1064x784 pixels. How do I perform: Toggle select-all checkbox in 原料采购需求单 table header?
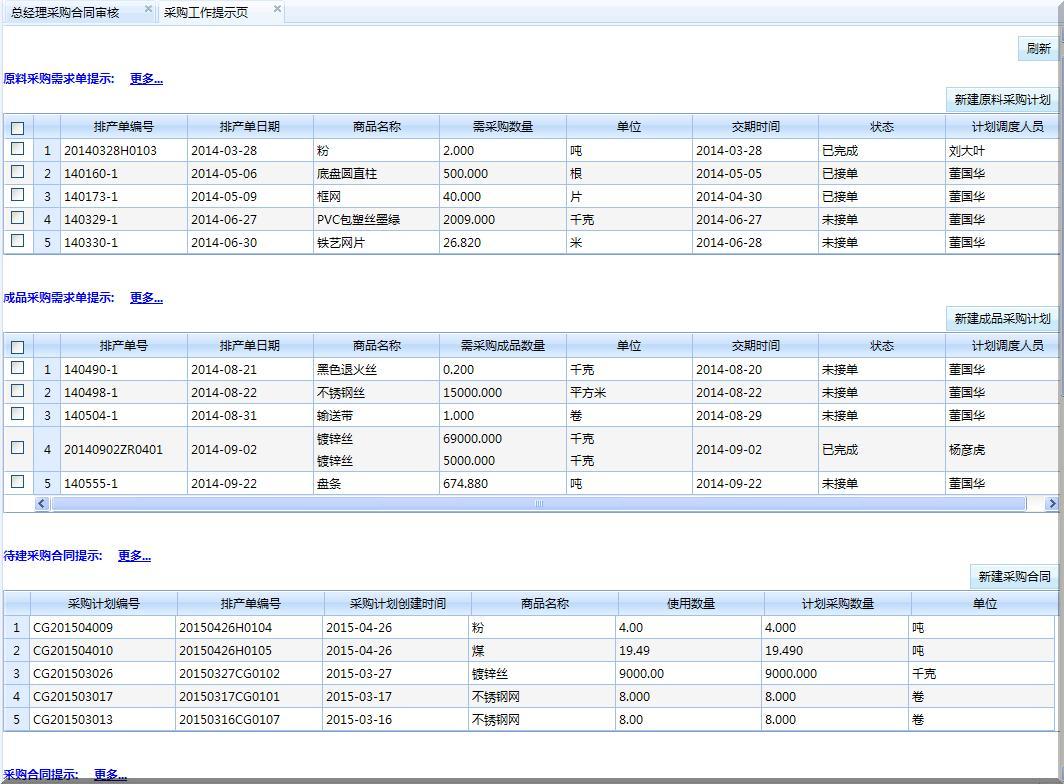[17, 128]
